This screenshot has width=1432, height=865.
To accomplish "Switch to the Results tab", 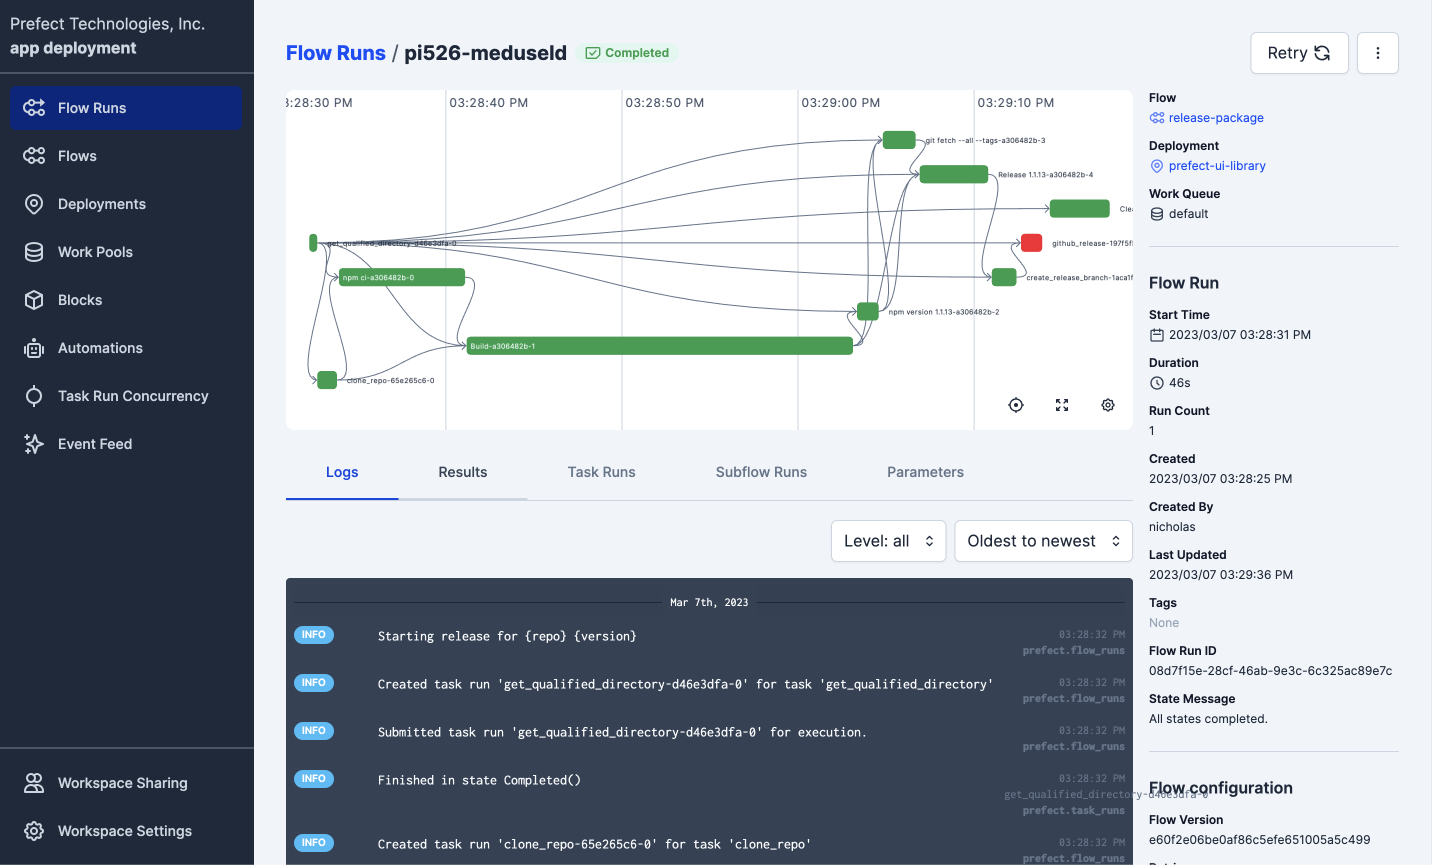I will pyautogui.click(x=463, y=472).
